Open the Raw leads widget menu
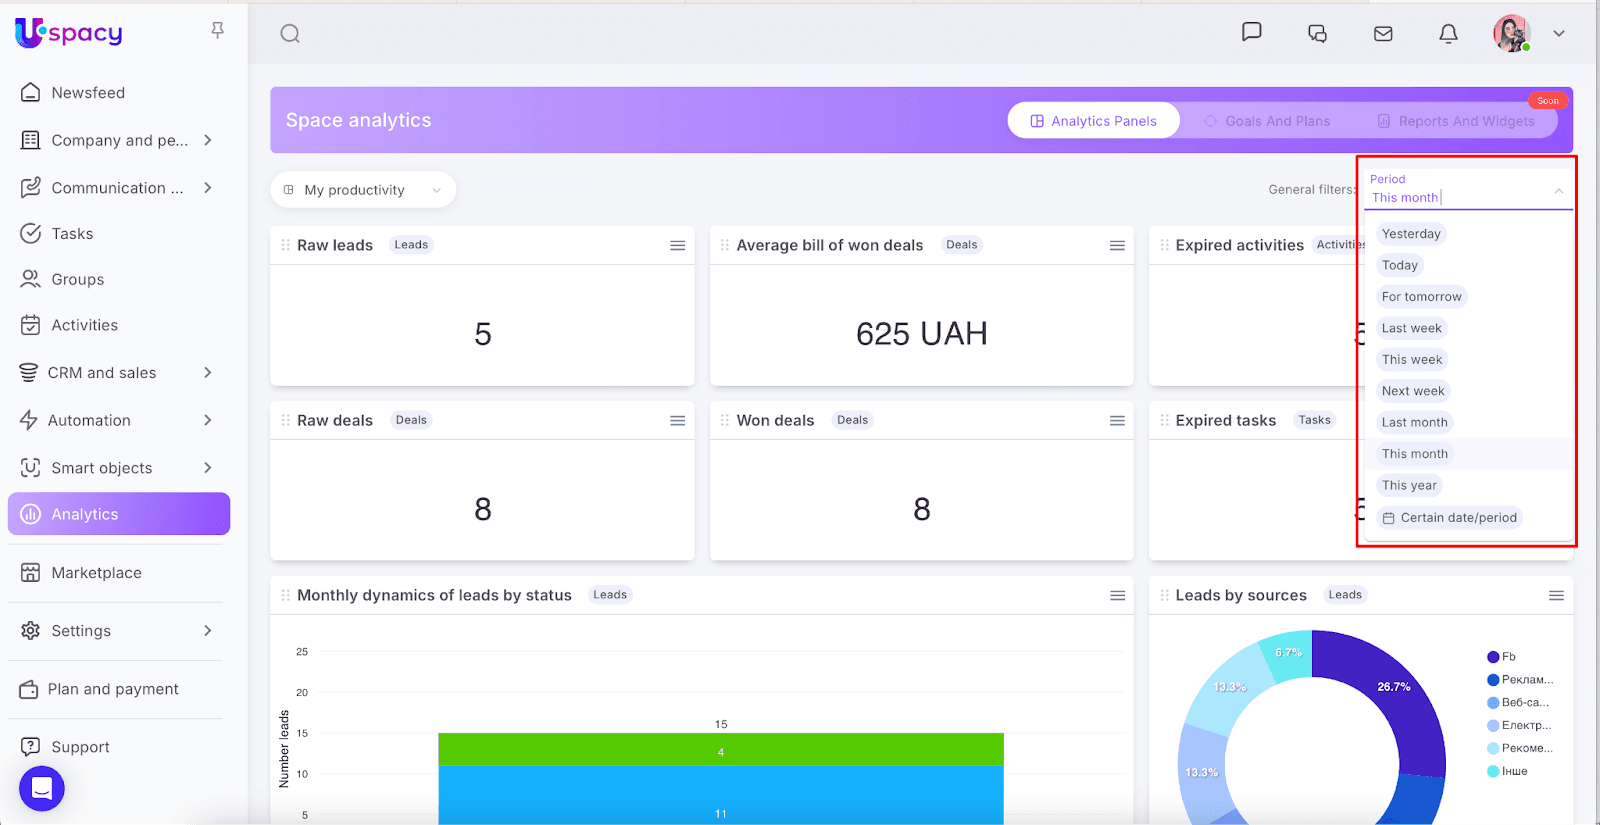The width and height of the screenshot is (1600, 825). pos(678,246)
